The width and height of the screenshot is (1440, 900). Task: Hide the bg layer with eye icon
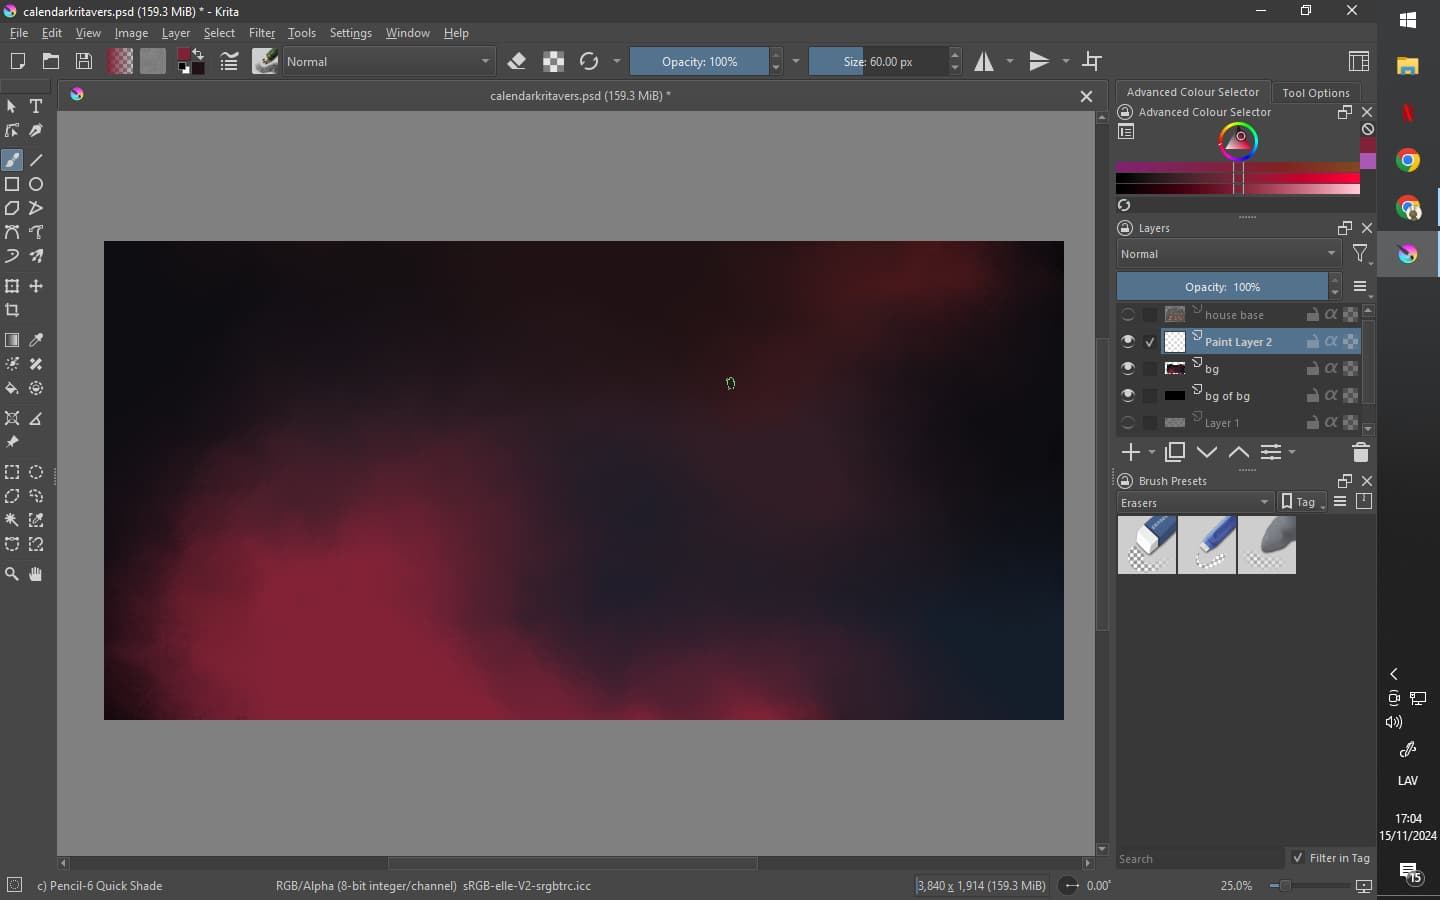(x=1127, y=369)
